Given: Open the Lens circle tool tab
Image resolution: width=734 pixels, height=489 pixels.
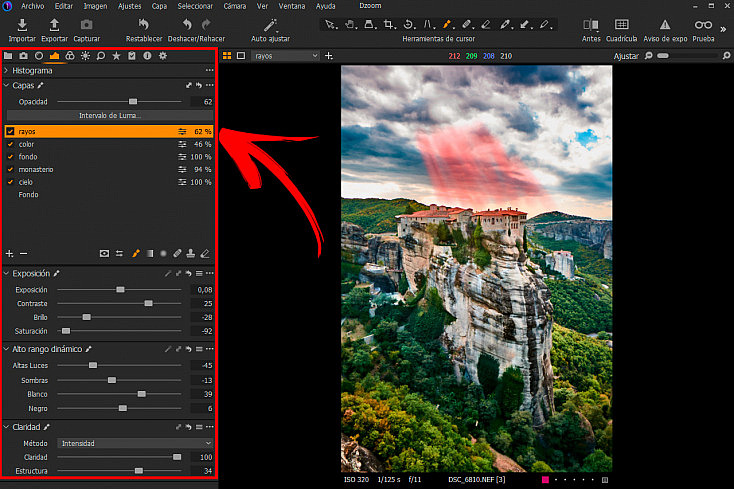Looking at the screenshot, I should (39, 56).
